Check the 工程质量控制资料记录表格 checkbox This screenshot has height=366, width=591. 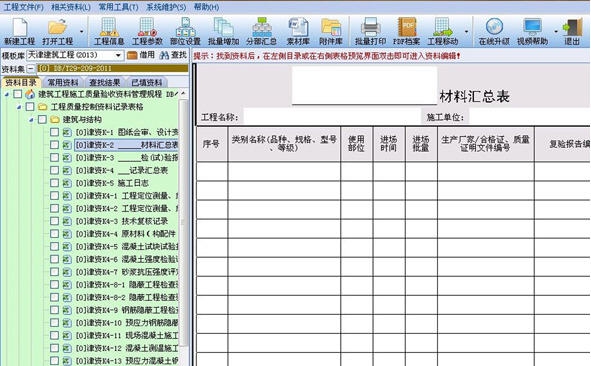[x=30, y=107]
